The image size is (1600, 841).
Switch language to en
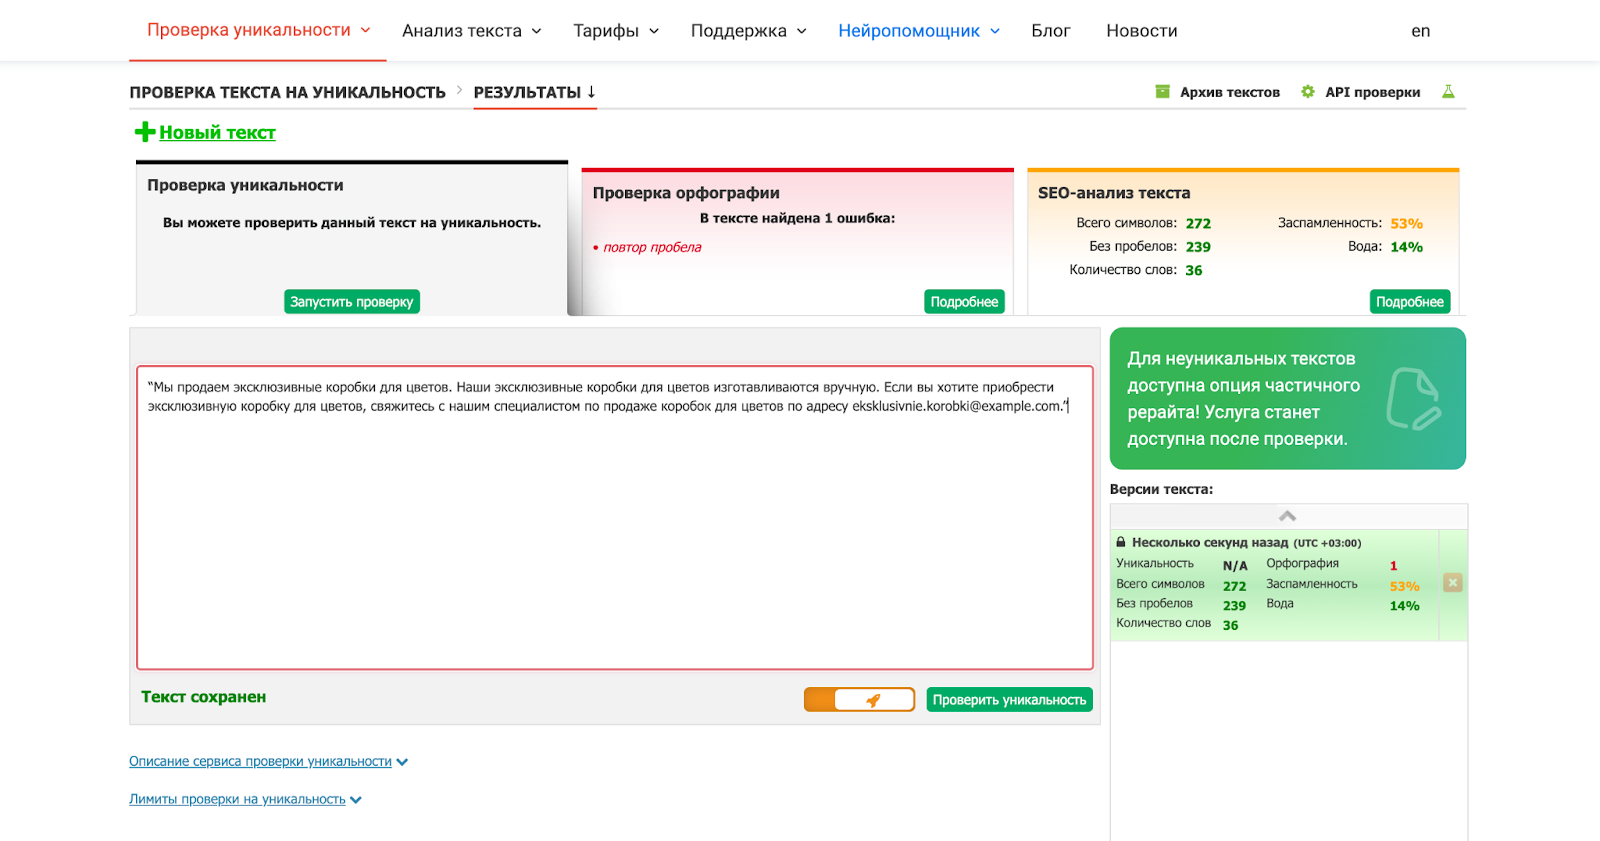click(x=1420, y=31)
